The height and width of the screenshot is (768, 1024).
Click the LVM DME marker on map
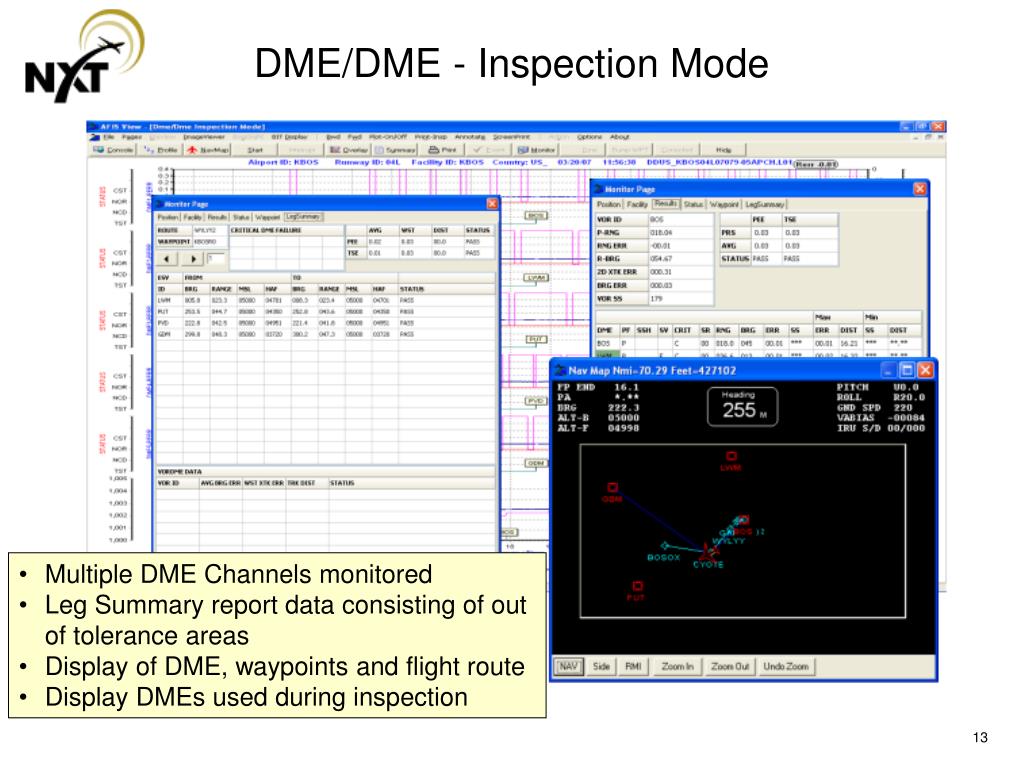pos(731,456)
